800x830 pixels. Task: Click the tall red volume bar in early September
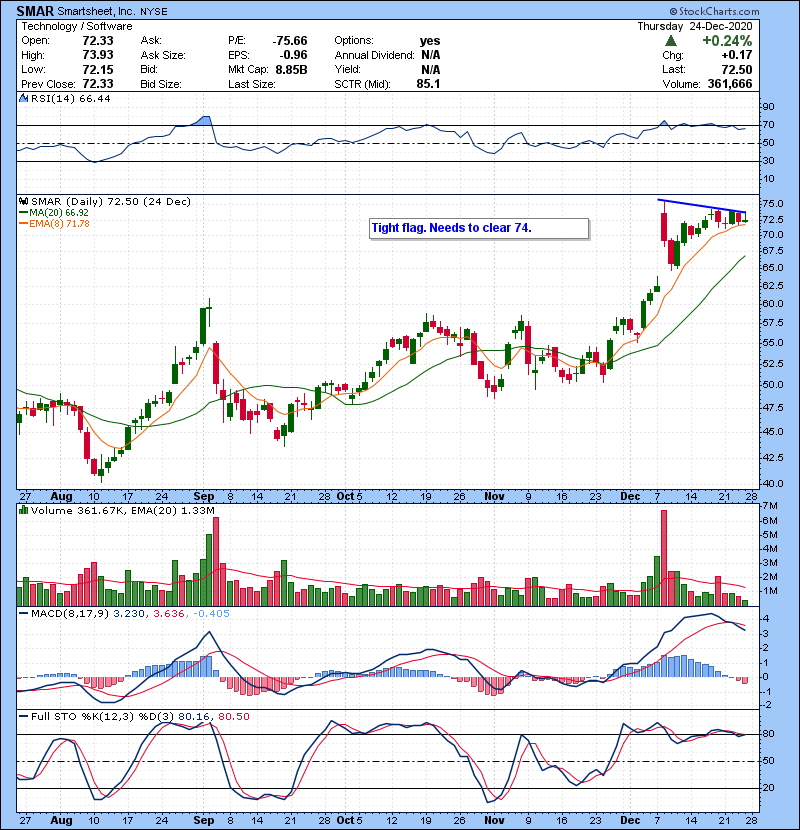pos(215,562)
